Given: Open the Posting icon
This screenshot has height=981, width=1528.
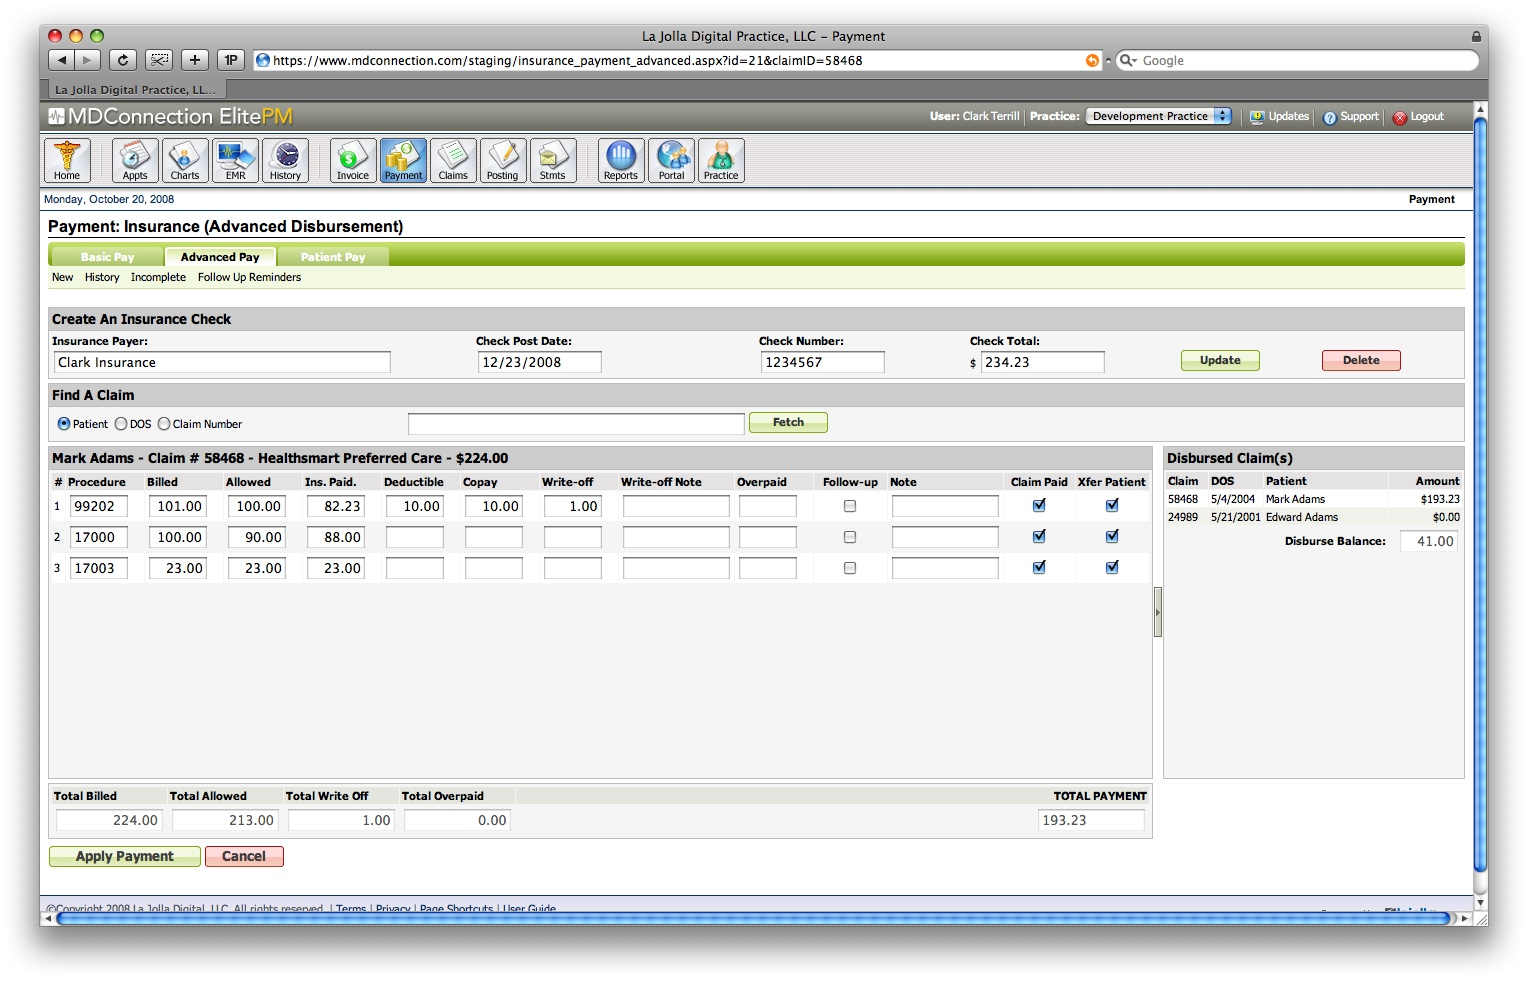Looking at the screenshot, I should (503, 160).
